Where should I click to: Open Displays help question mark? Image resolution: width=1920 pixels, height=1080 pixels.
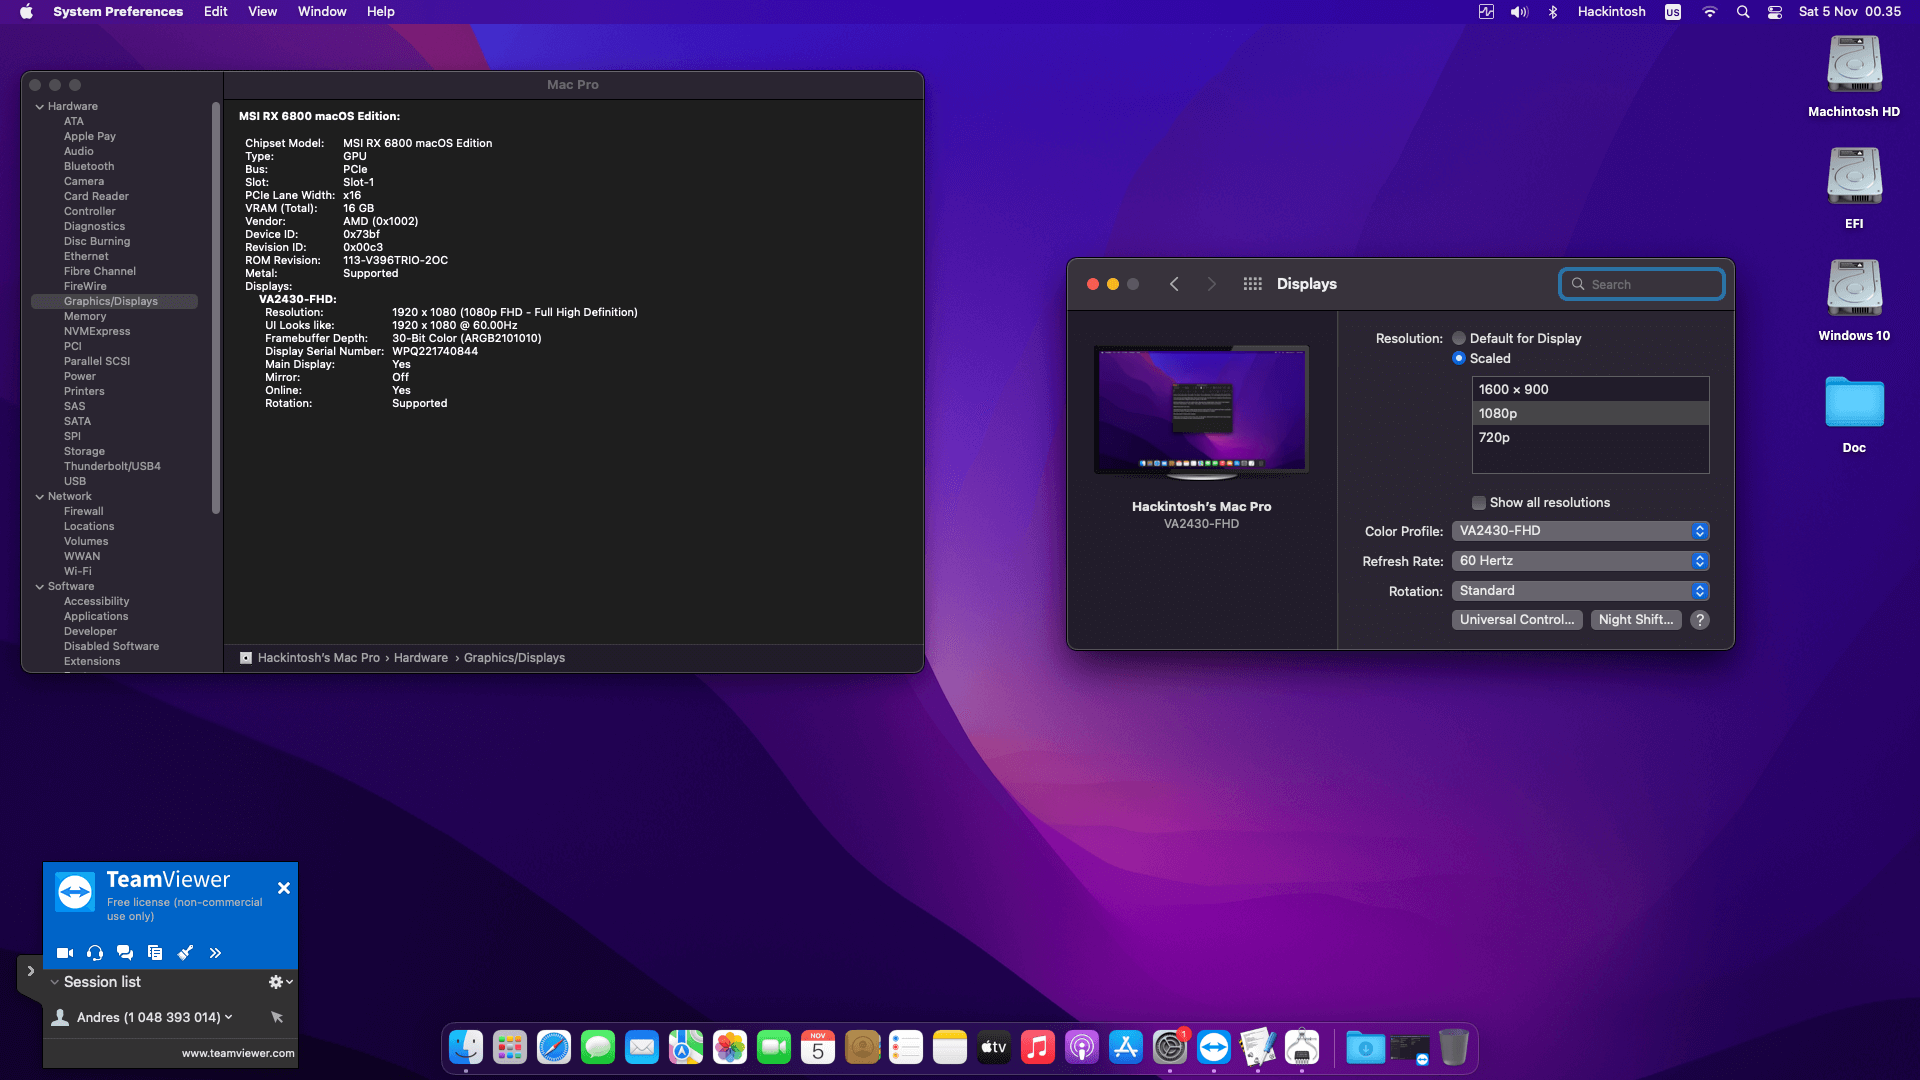(1700, 620)
